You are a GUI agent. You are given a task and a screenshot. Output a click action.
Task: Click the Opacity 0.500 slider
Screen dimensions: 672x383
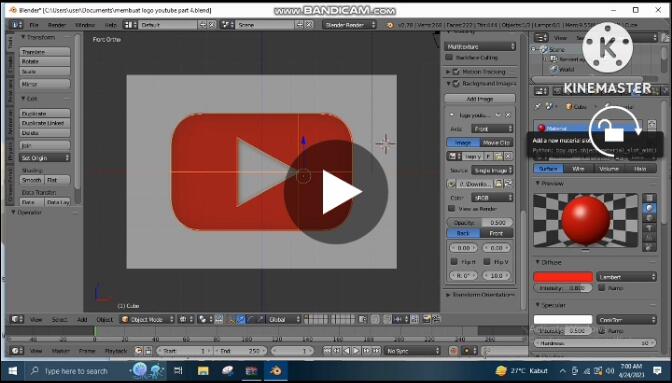pyautogui.click(x=480, y=222)
